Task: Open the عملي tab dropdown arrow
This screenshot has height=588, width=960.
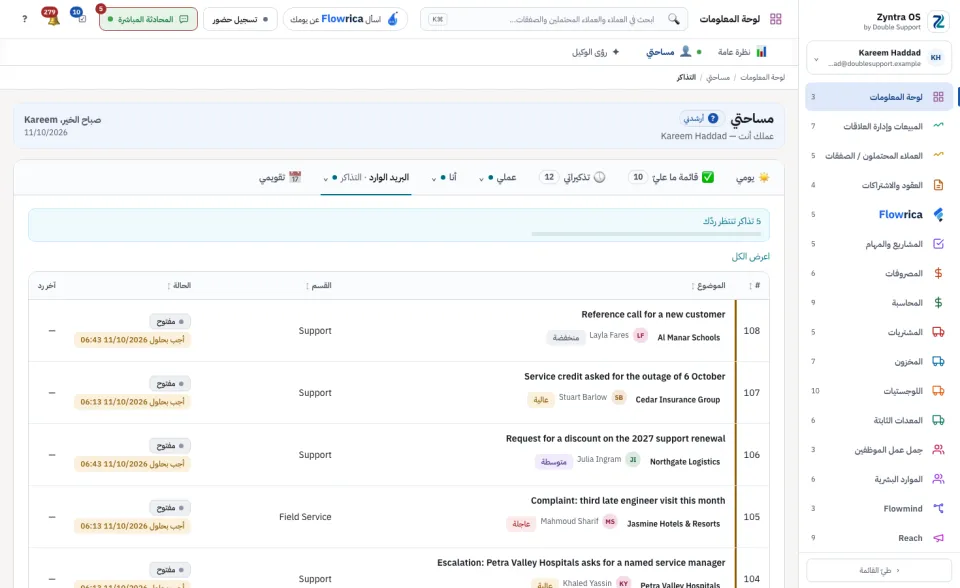Action: point(481,178)
